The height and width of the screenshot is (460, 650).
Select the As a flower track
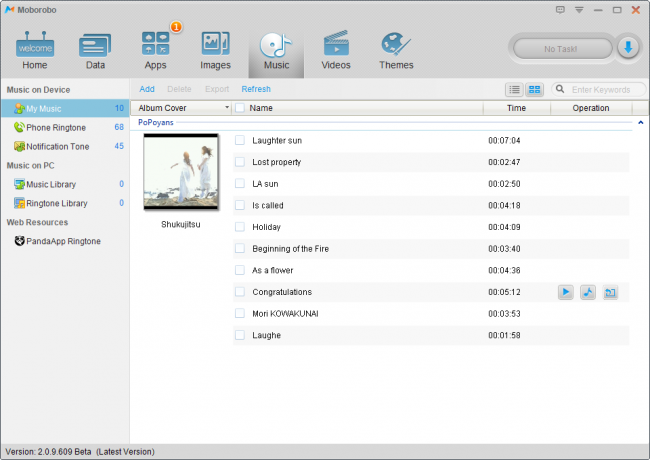[x=273, y=270]
